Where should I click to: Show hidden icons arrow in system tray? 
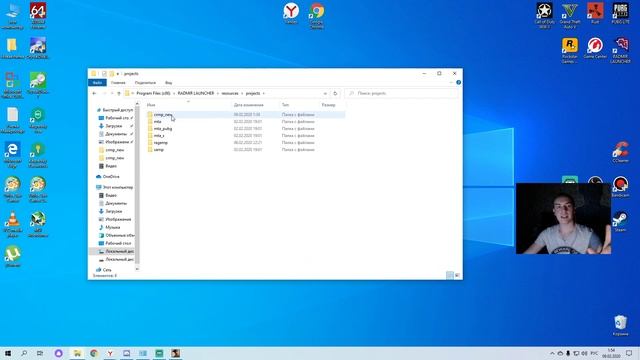click(x=552, y=353)
